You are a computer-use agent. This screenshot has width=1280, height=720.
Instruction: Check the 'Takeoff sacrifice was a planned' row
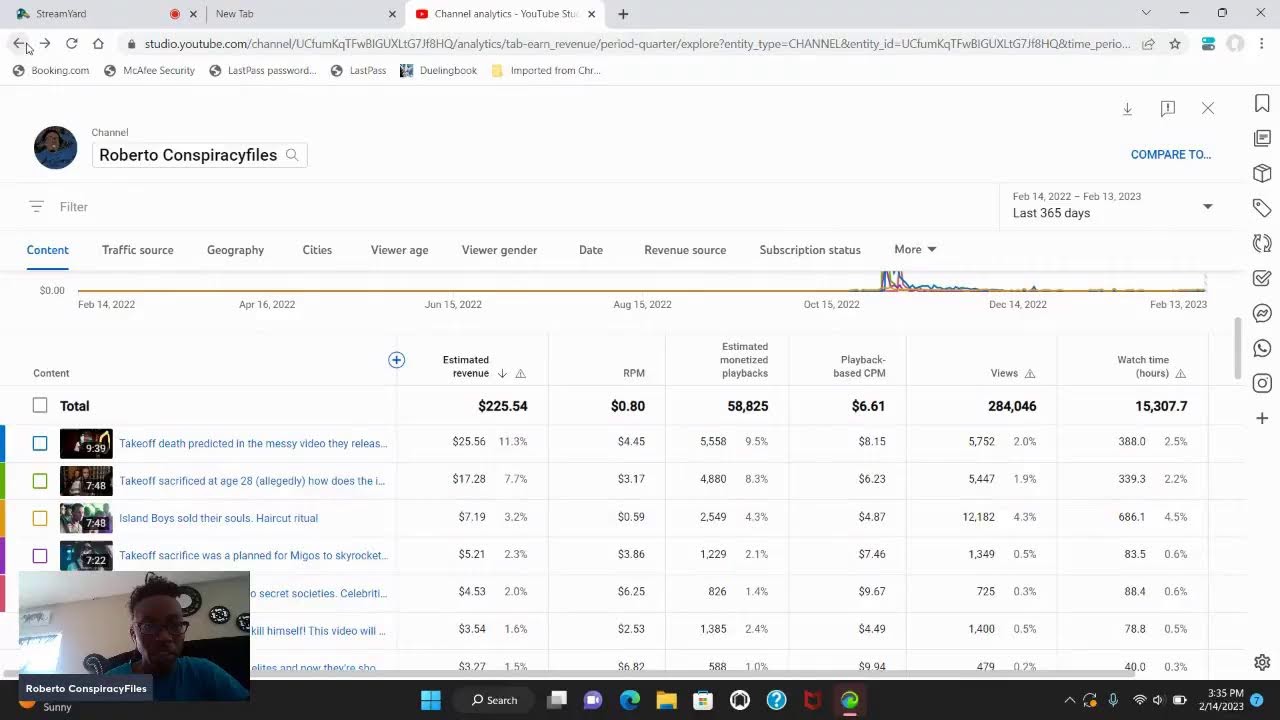[40, 555]
